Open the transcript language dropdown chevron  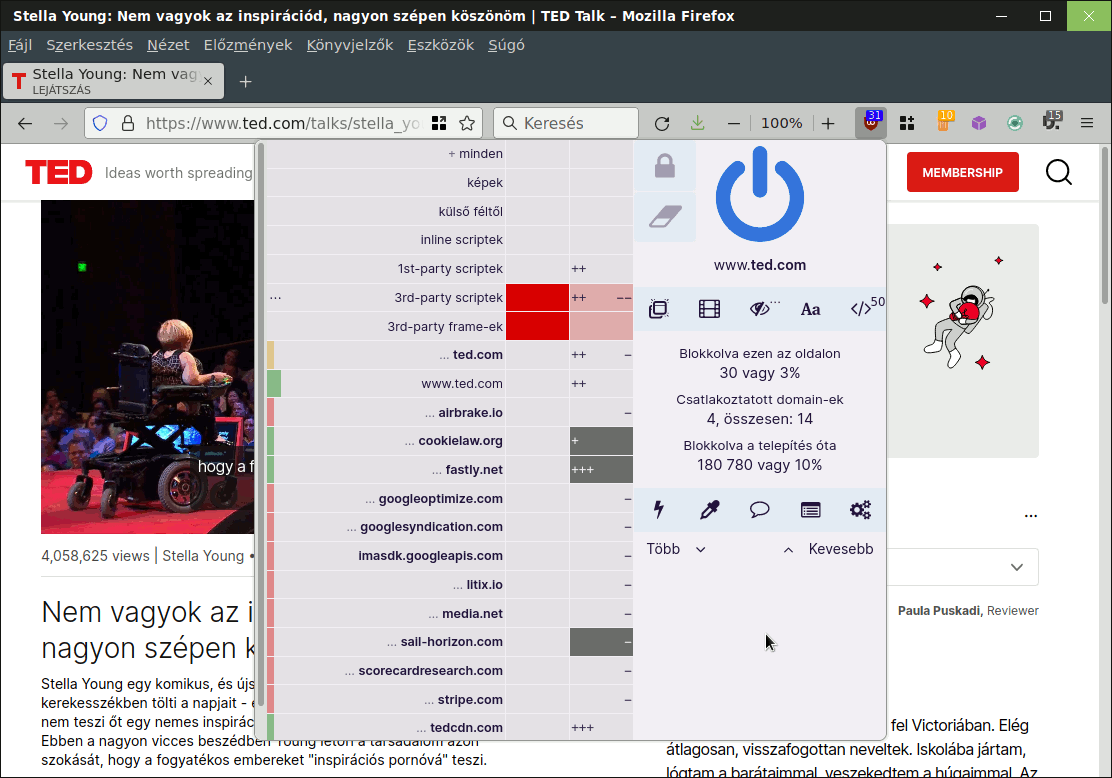pos(1016,567)
